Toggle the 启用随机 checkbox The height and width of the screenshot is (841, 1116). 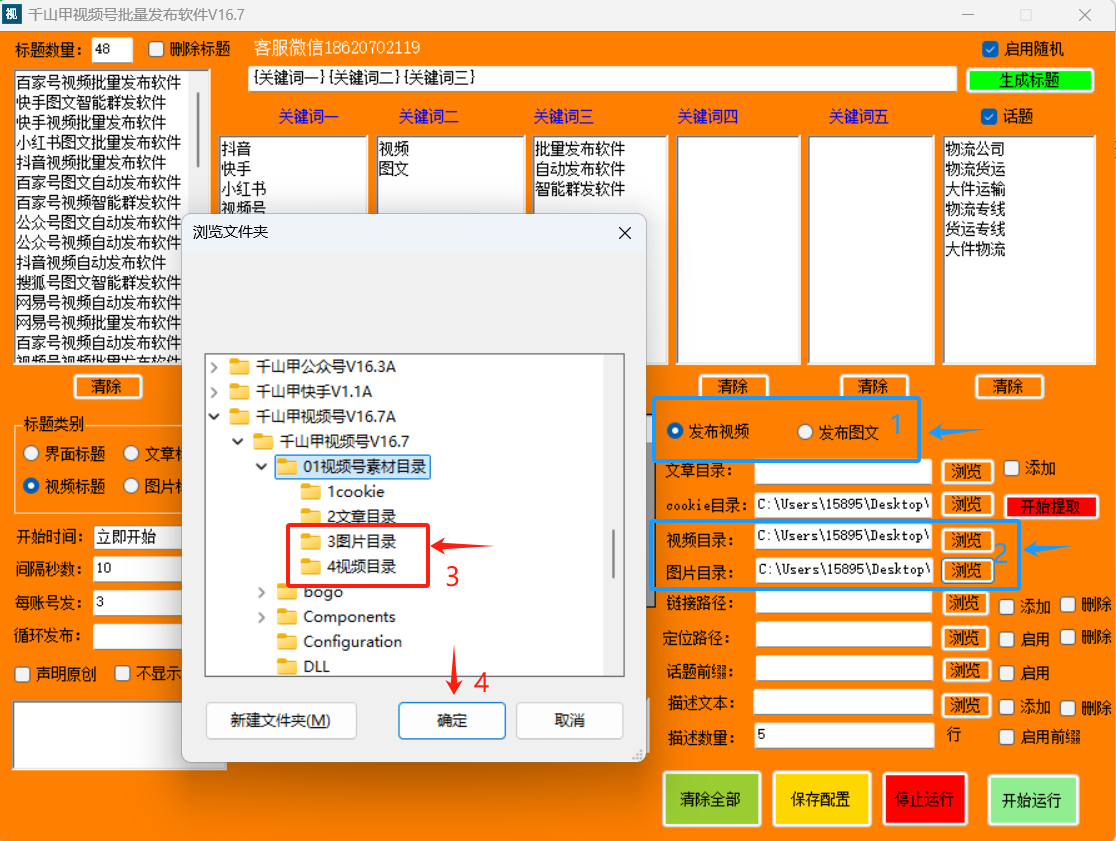(x=989, y=49)
